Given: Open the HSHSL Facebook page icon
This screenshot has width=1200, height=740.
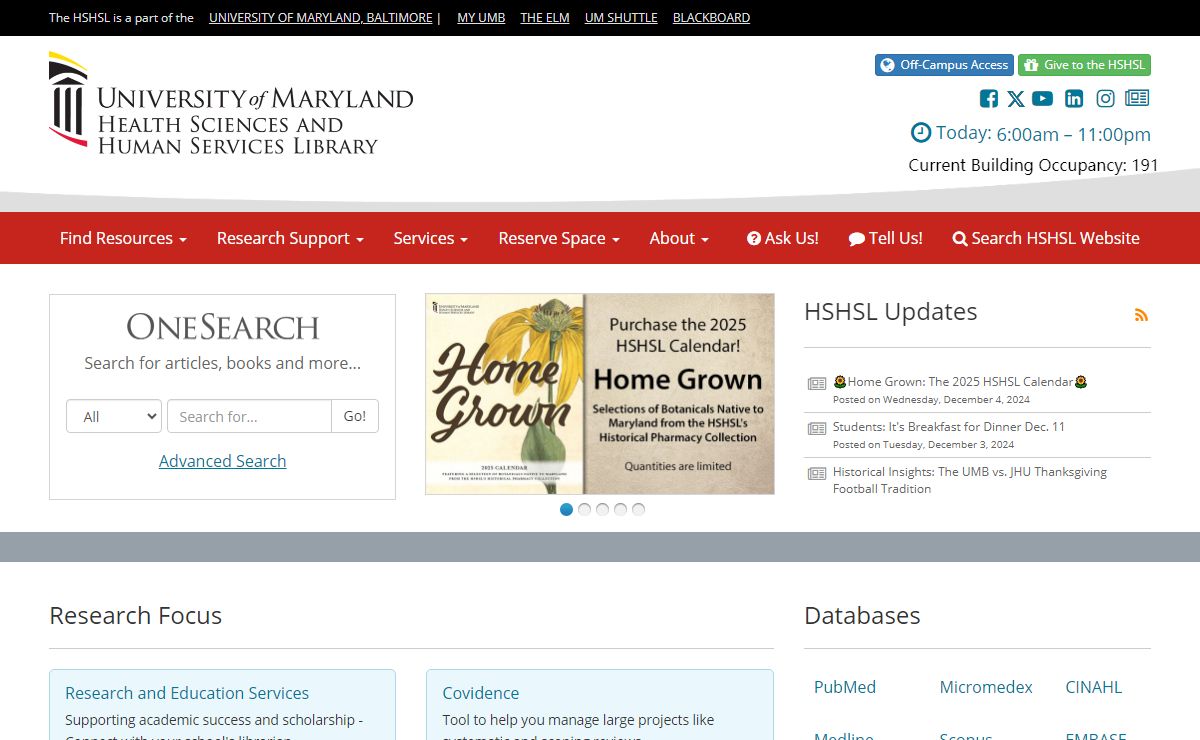Looking at the screenshot, I should pos(989,98).
